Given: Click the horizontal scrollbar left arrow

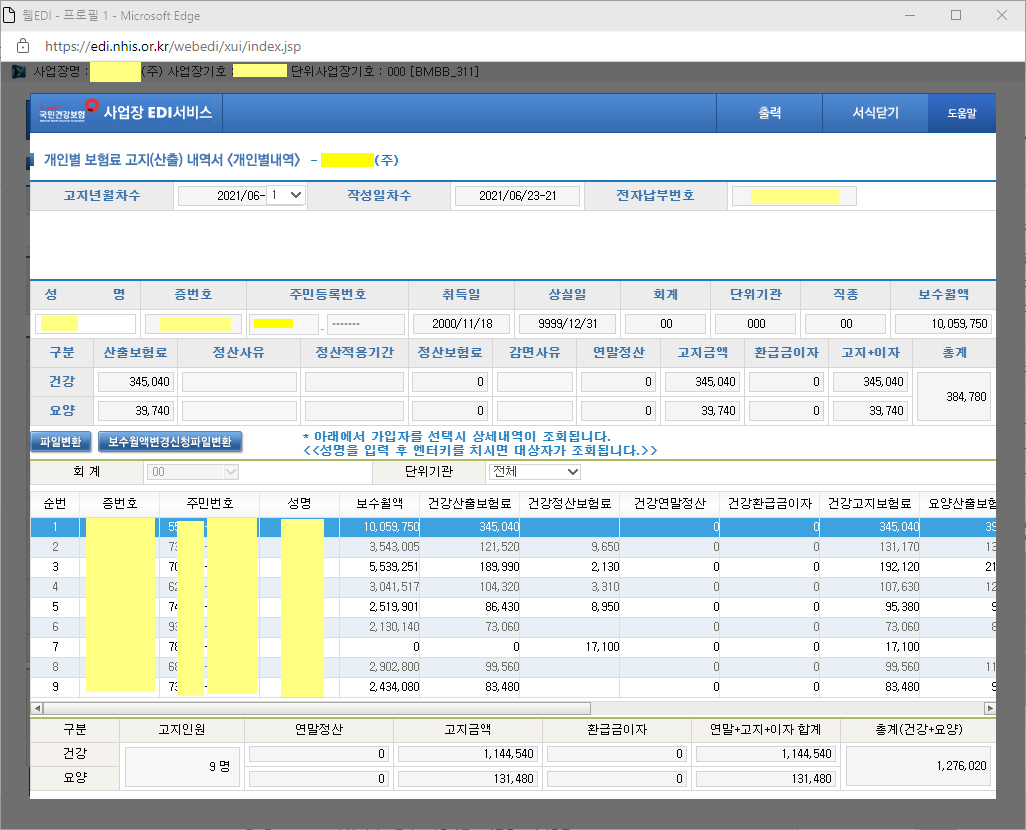Looking at the screenshot, I should 37,708.
